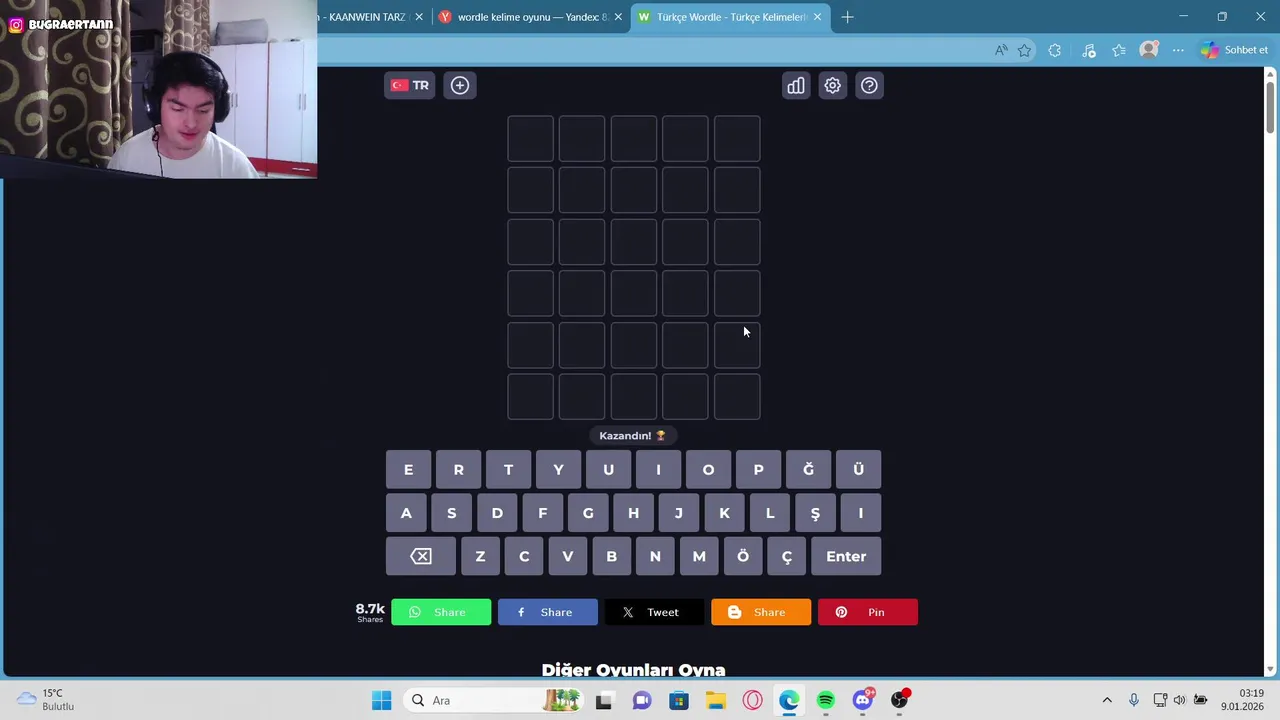Open the Teams chat taskbar icon
Image resolution: width=1280 pixels, height=720 pixels.
[x=641, y=701]
